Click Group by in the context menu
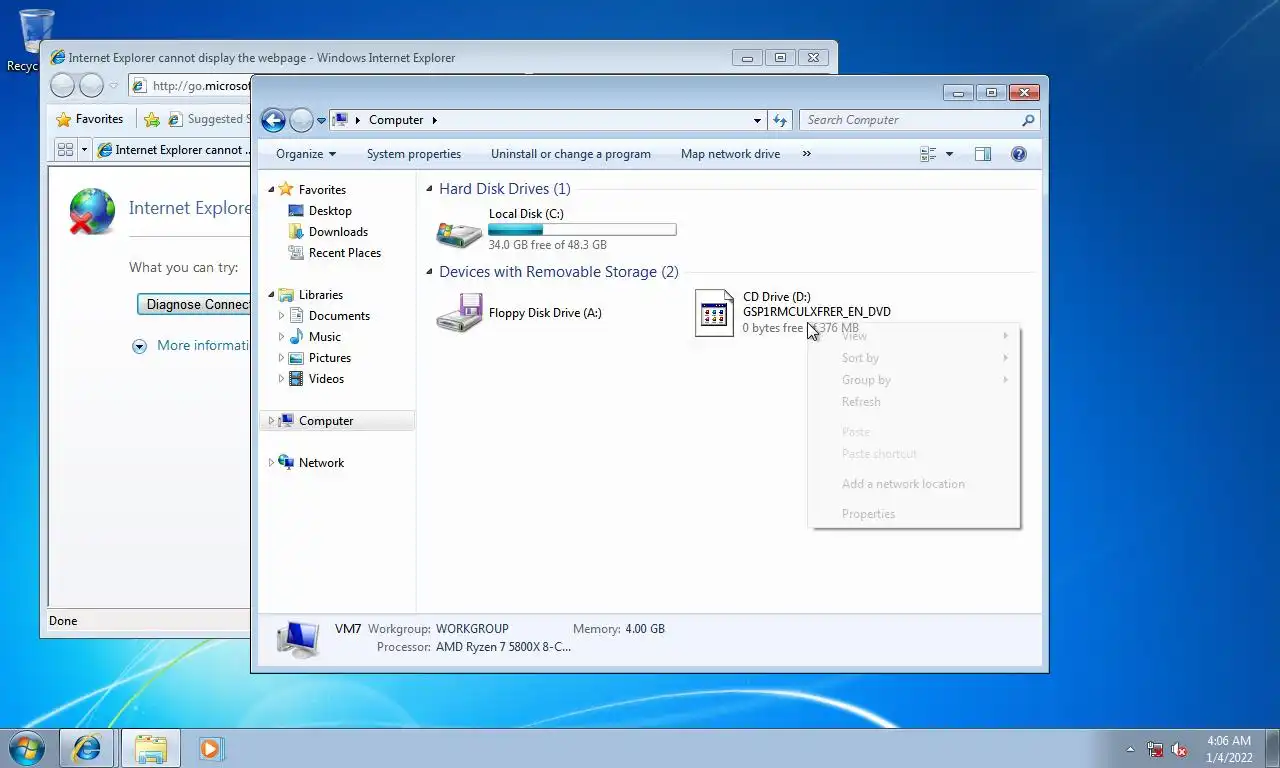The width and height of the screenshot is (1280, 768). click(914, 380)
